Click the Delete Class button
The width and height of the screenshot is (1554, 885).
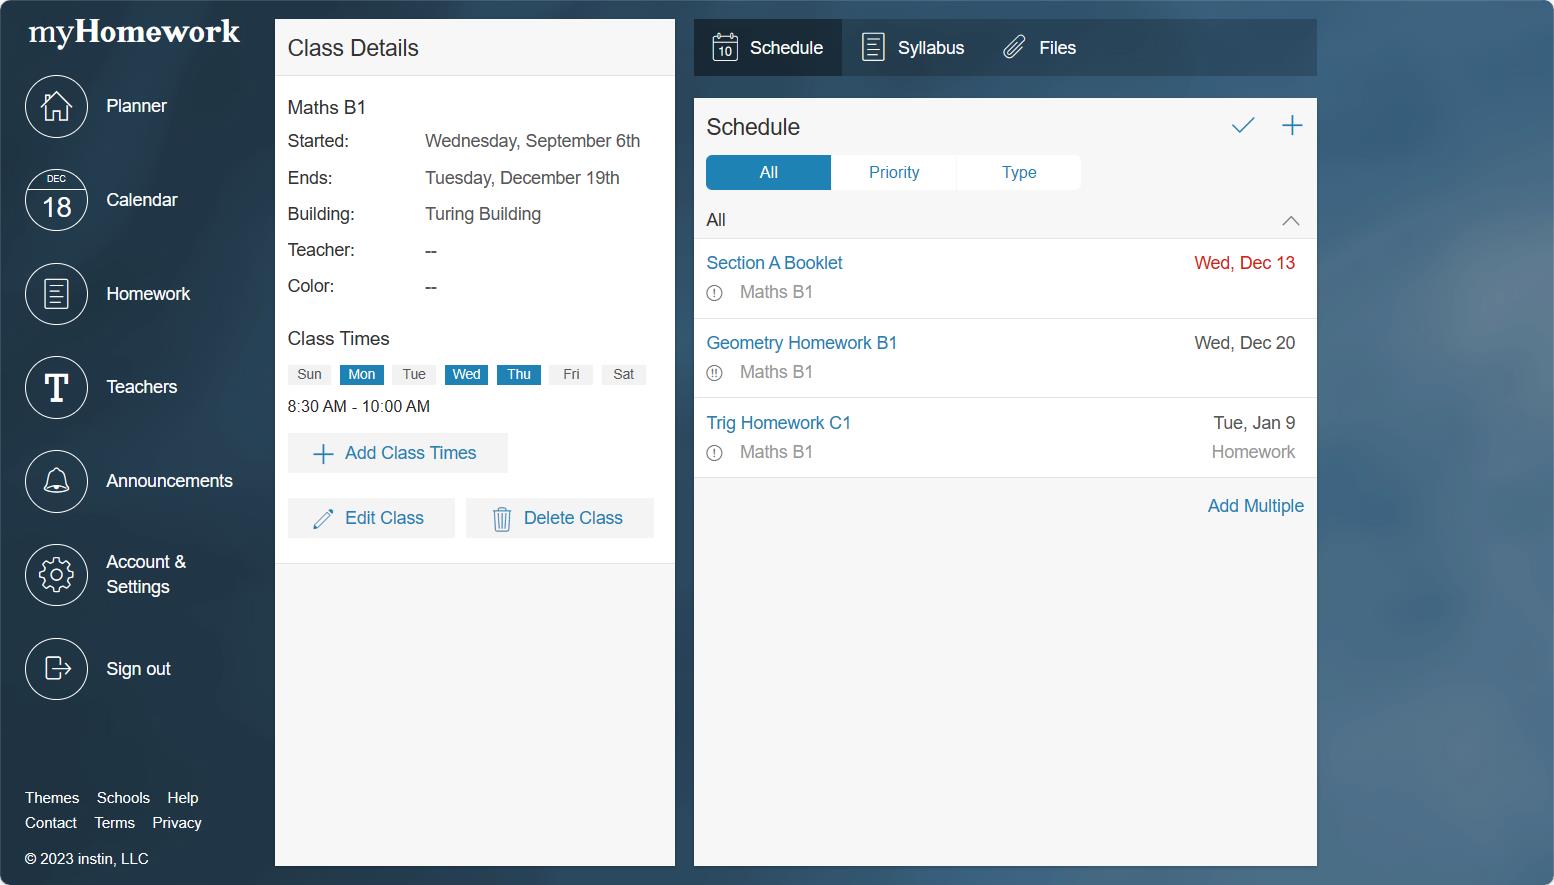[559, 518]
